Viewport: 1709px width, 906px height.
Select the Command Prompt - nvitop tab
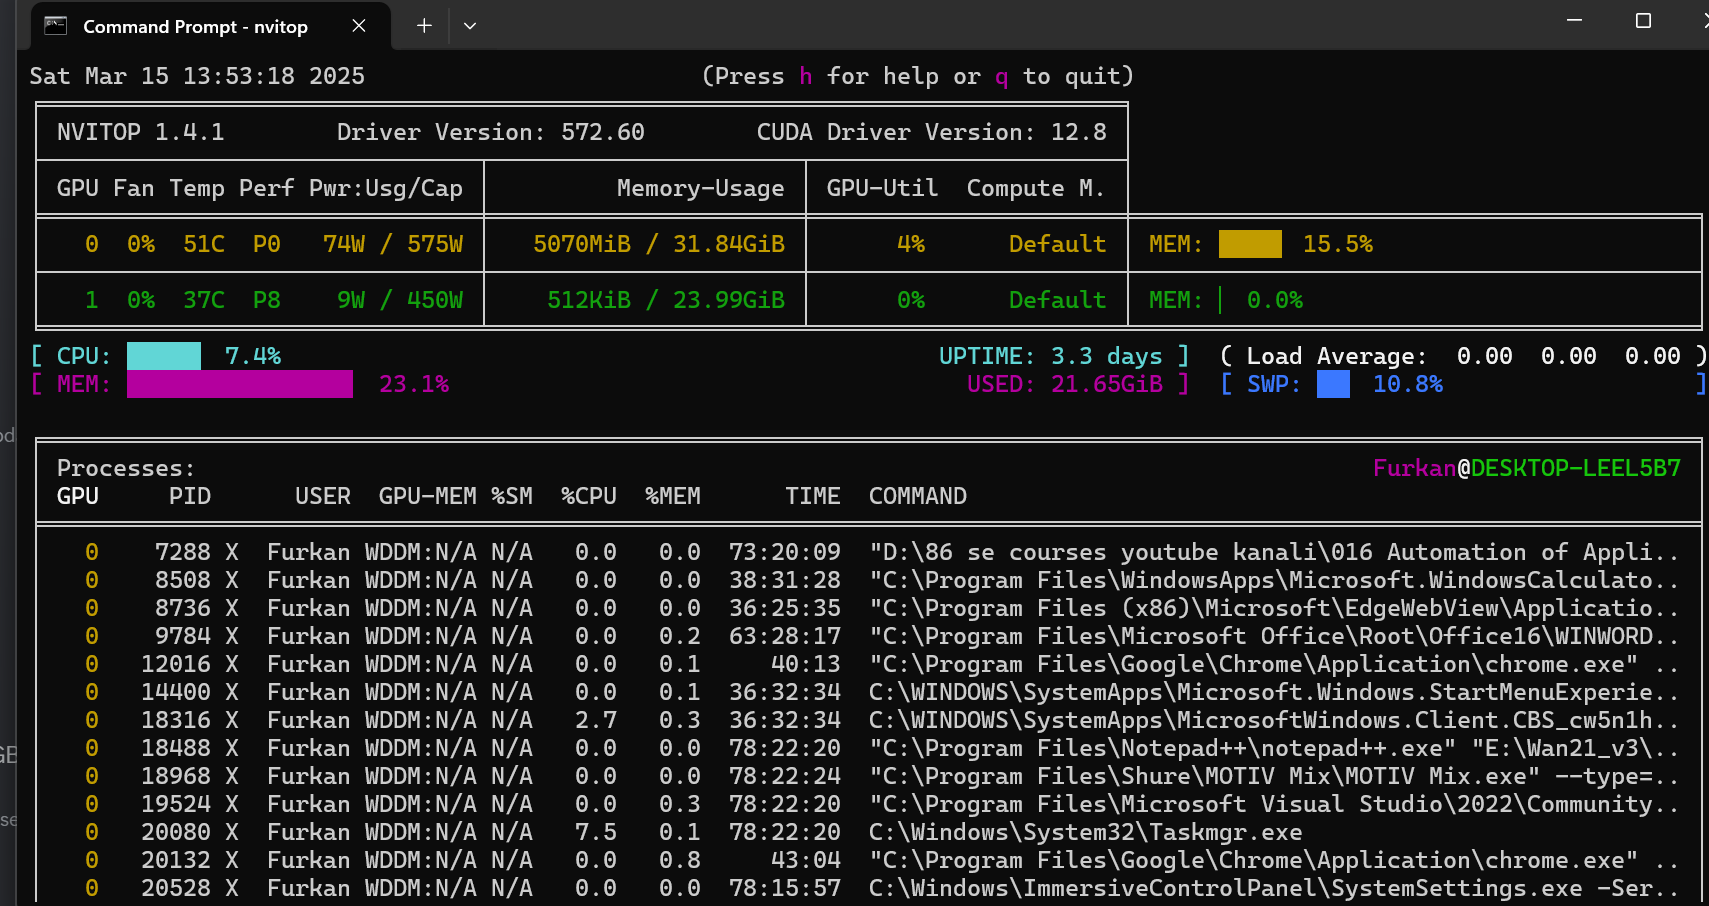[195, 27]
